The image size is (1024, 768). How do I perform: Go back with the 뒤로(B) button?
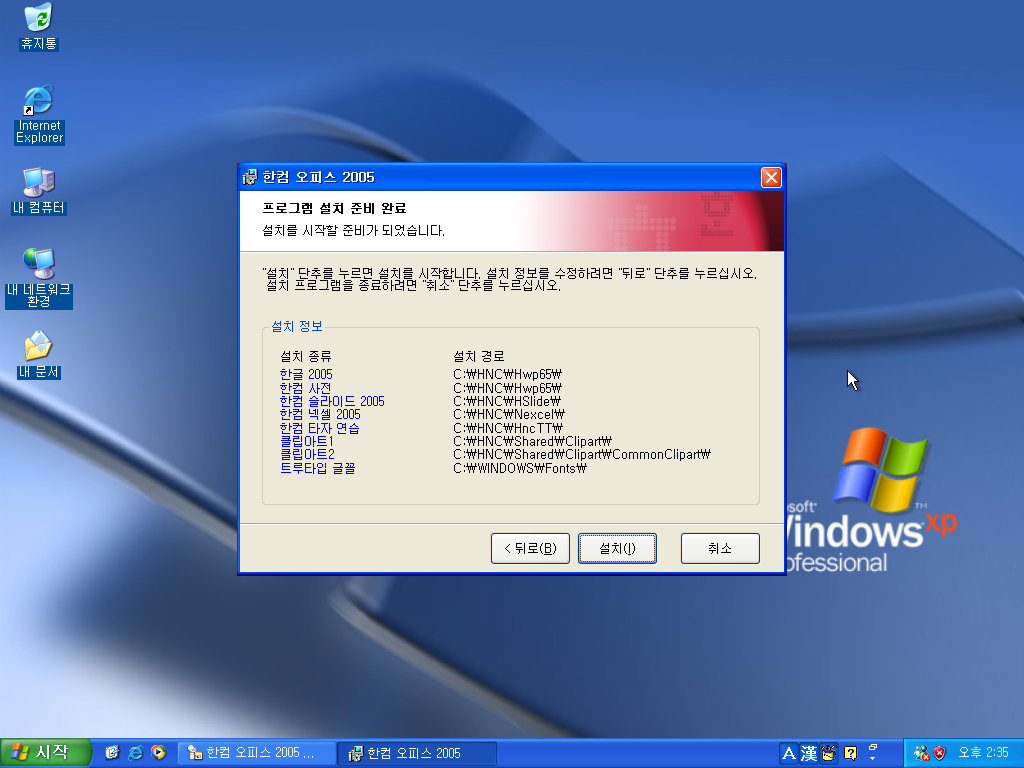[x=530, y=548]
